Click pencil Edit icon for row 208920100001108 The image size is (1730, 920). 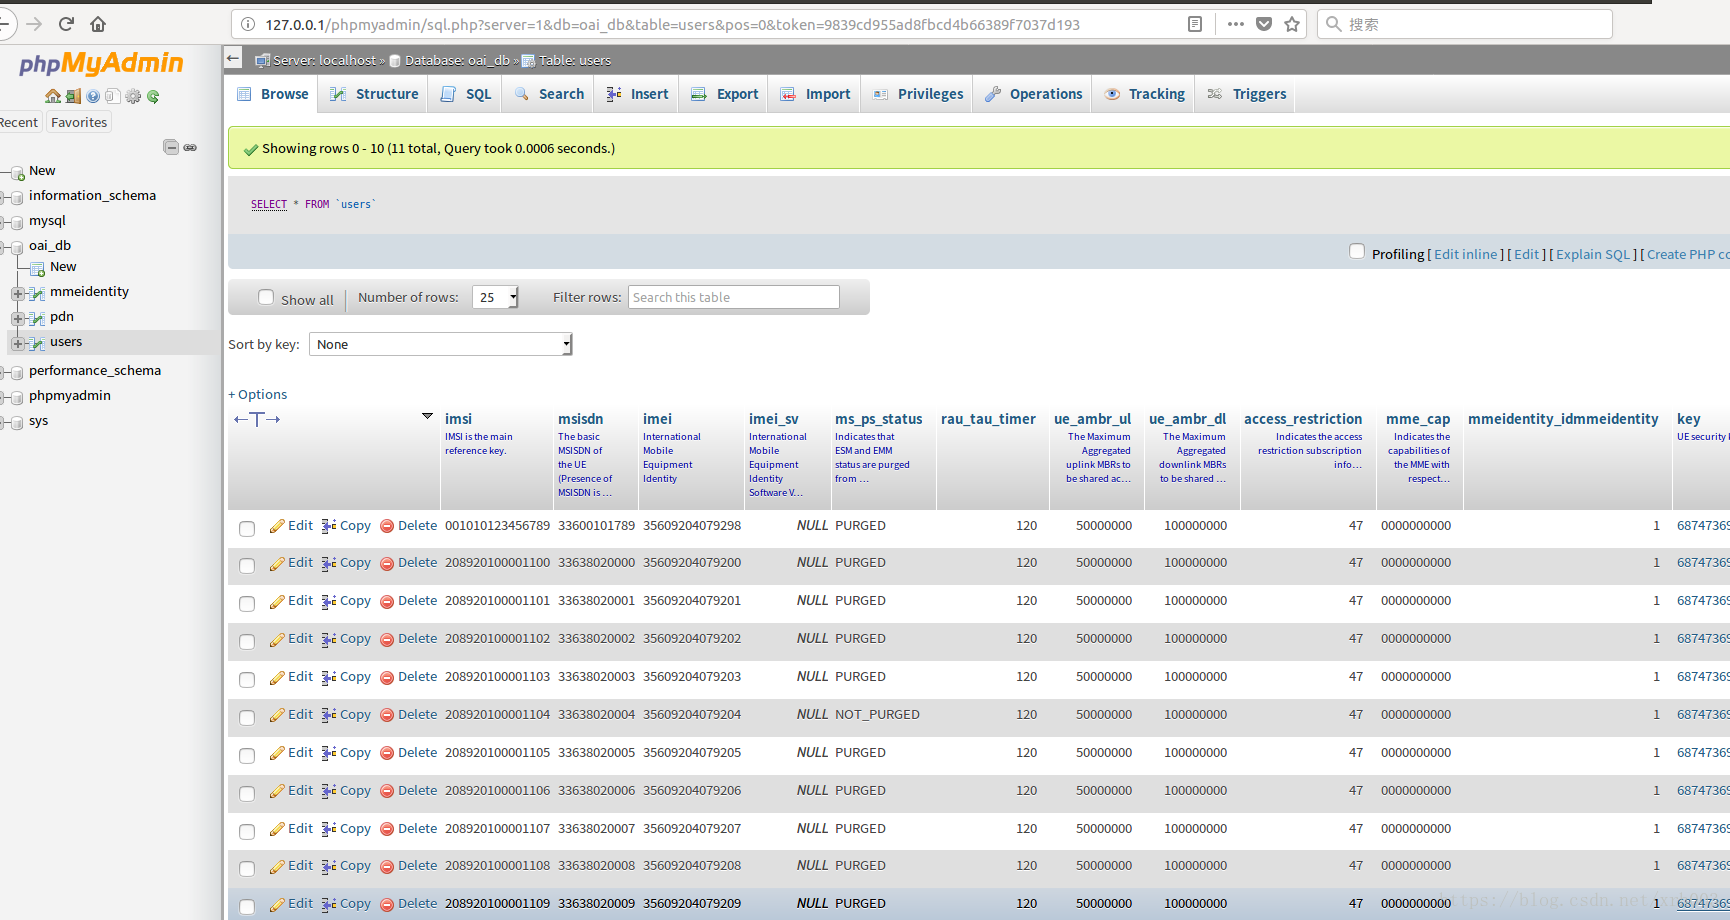(x=277, y=866)
